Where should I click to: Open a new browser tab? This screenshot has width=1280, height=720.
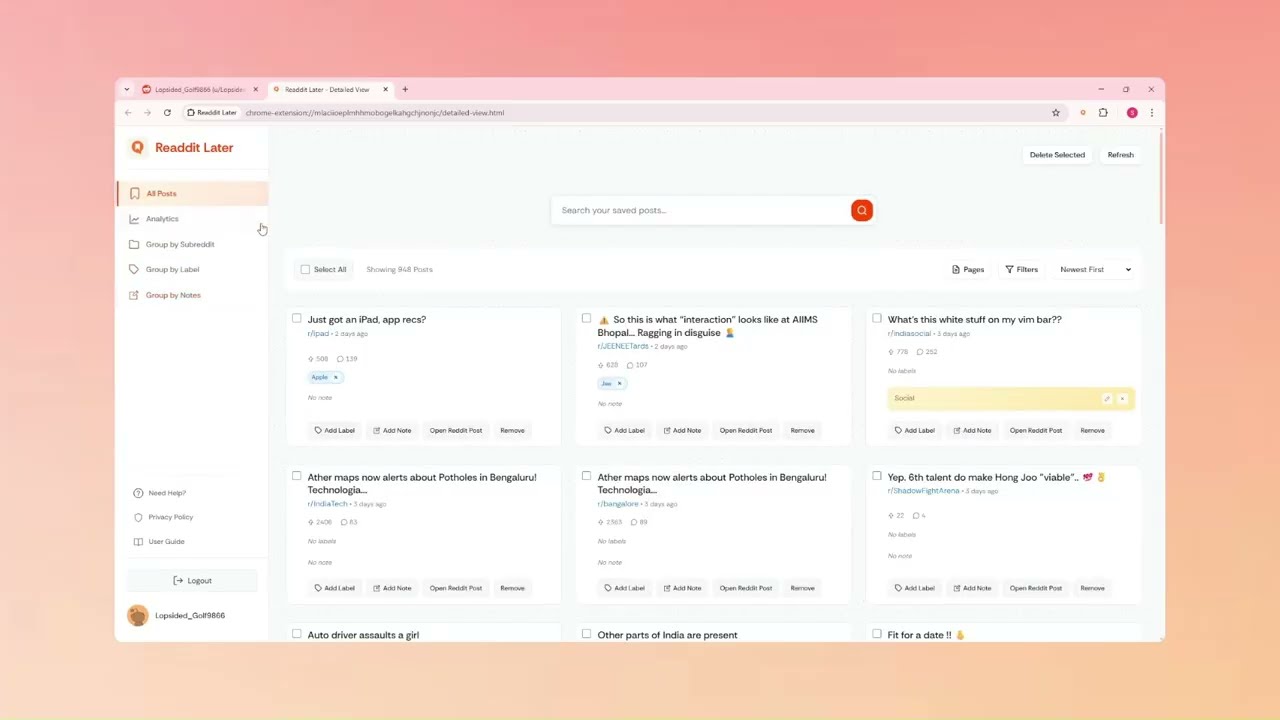click(x=405, y=89)
